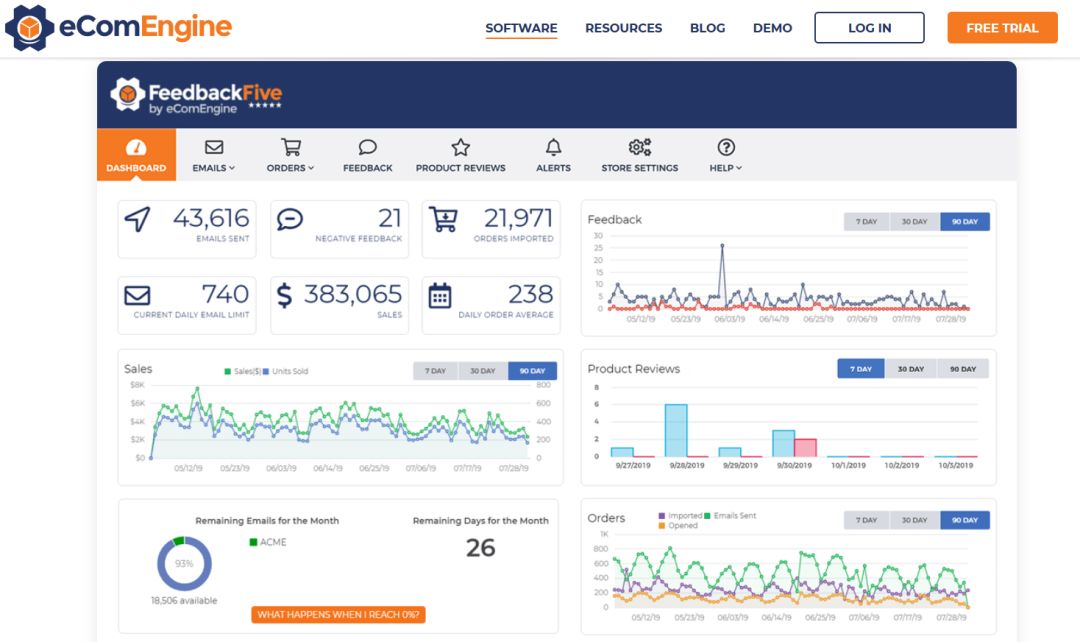Click the Log In button

pyautogui.click(x=869, y=28)
